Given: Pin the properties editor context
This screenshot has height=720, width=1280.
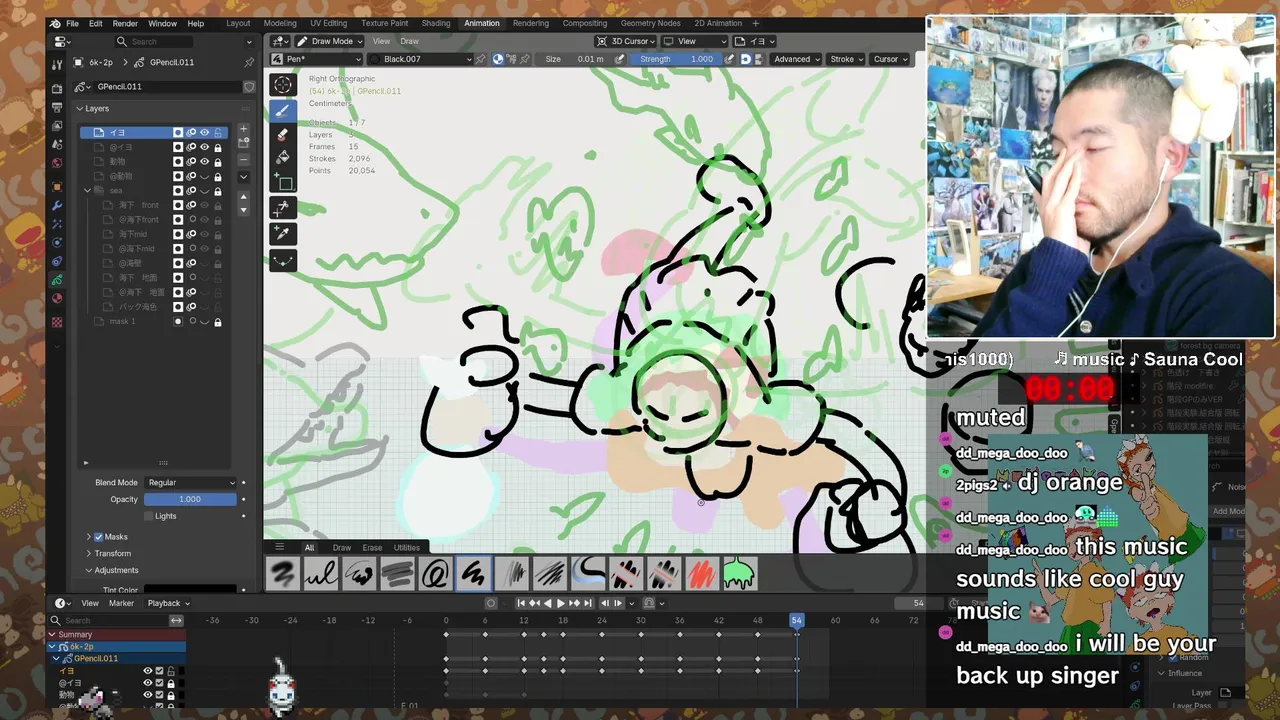Looking at the screenshot, I should coord(249,62).
